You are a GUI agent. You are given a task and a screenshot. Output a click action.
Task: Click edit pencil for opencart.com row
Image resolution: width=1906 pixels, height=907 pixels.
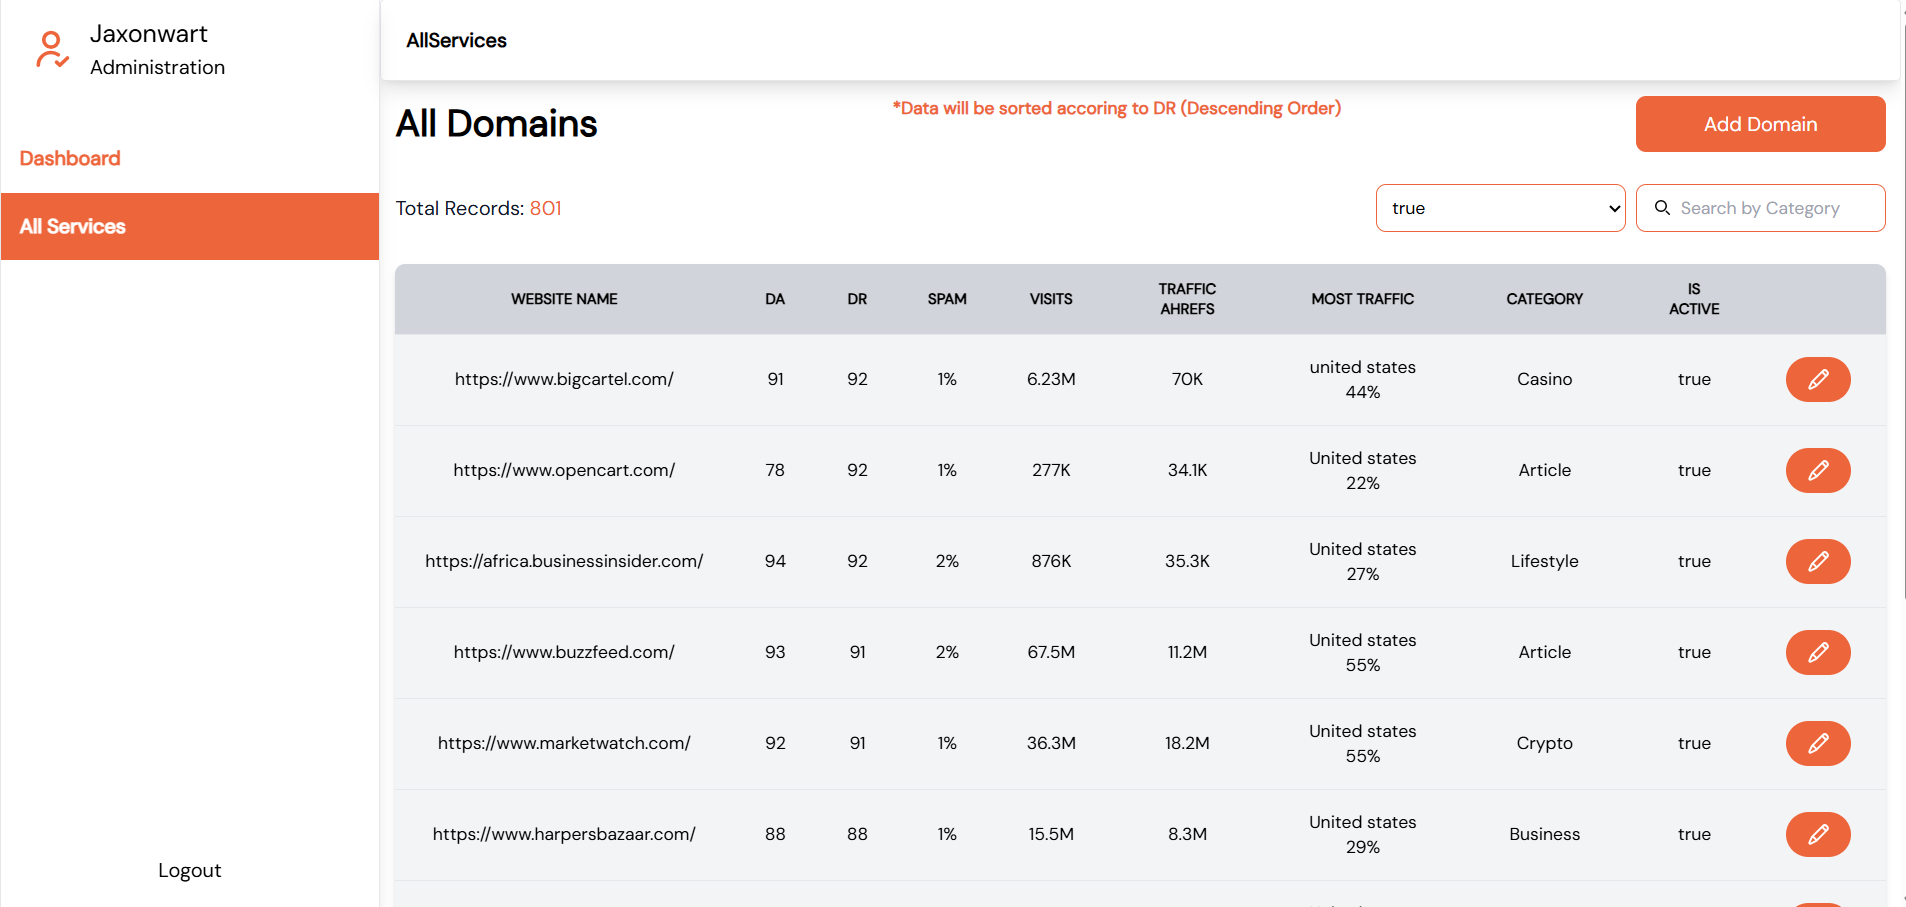point(1817,470)
